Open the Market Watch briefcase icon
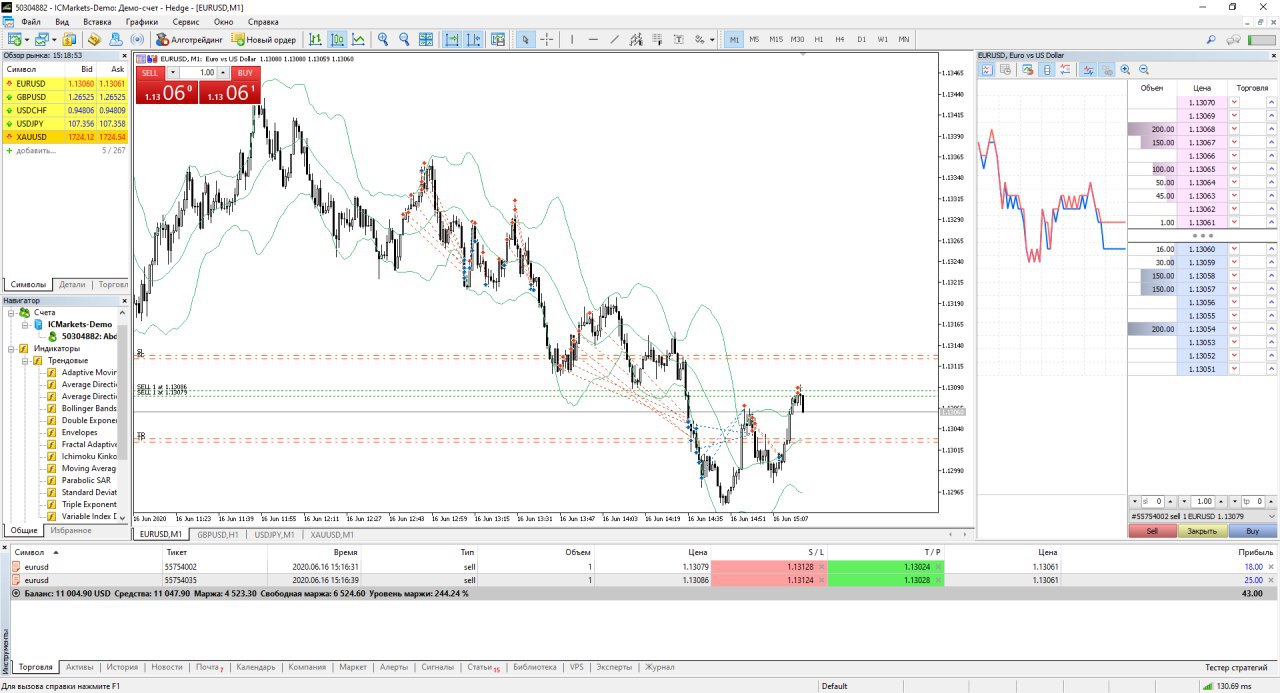 point(68,40)
